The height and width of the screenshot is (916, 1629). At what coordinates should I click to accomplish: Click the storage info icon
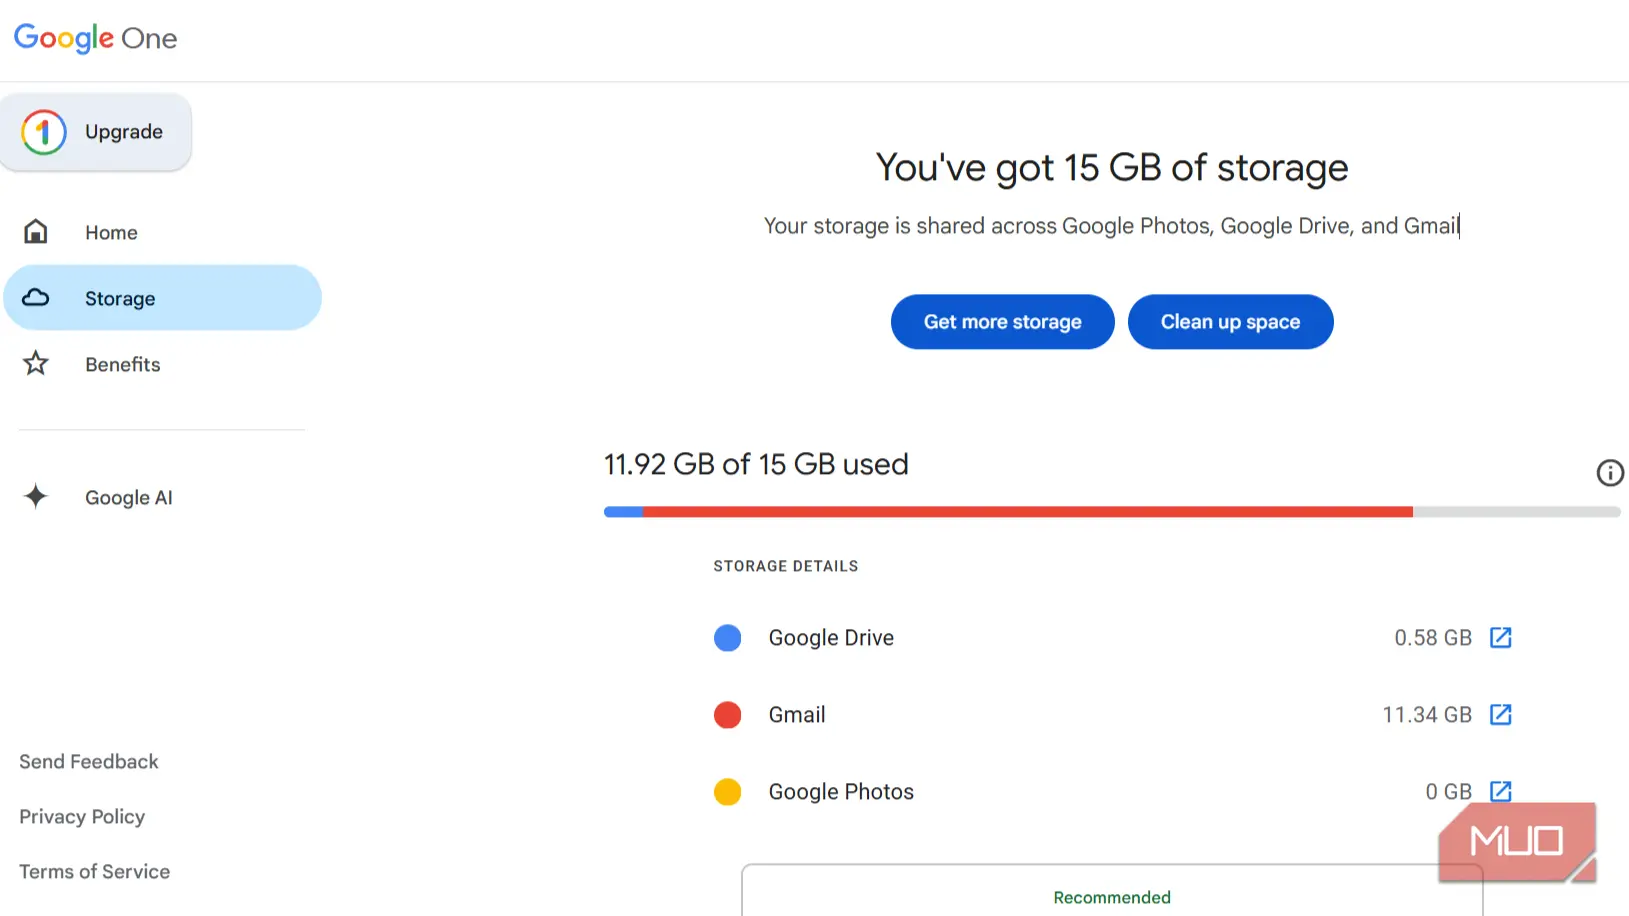click(x=1609, y=472)
